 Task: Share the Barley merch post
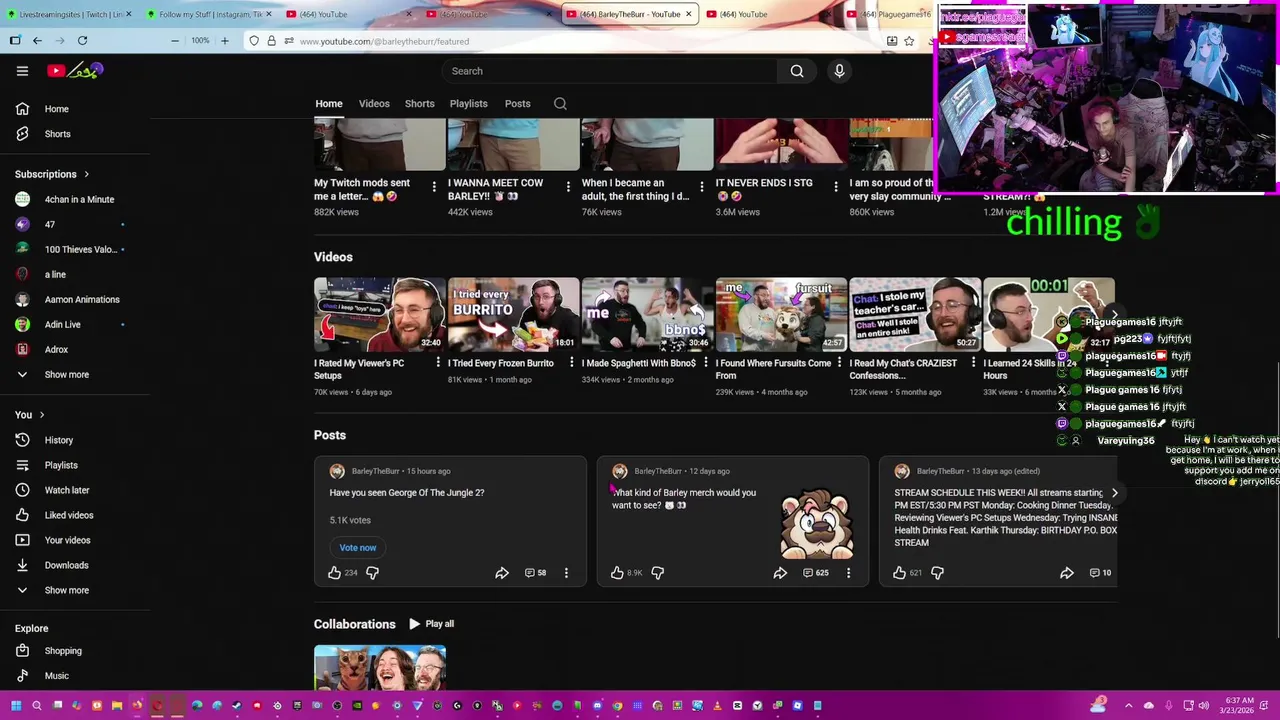[780, 573]
